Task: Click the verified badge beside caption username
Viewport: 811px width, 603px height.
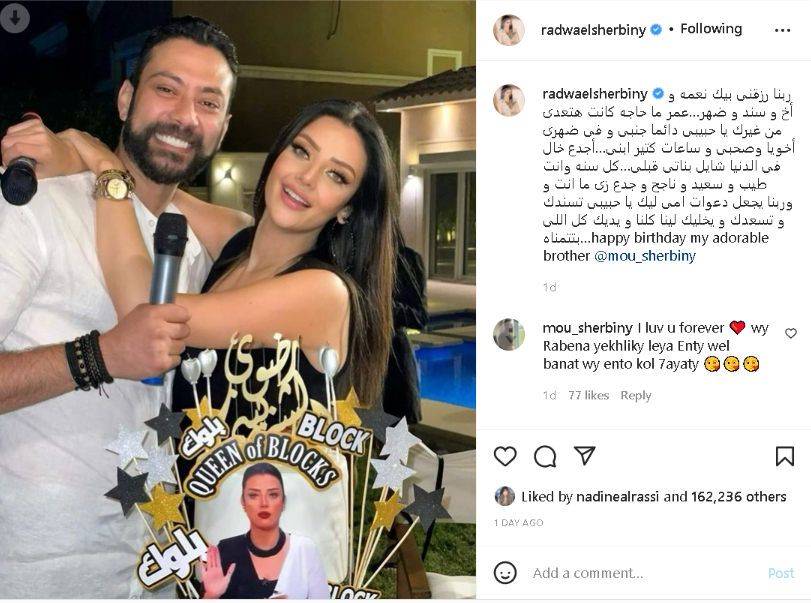Action: (658, 94)
